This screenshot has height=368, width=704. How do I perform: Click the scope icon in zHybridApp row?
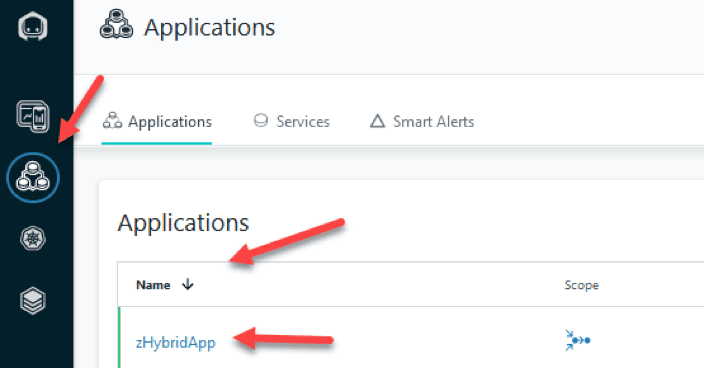577,340
